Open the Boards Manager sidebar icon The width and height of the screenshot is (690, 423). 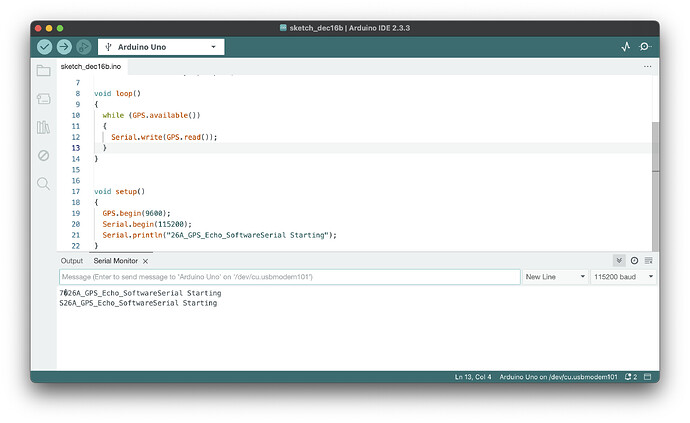pyautogui.click(x=44, y=99)
